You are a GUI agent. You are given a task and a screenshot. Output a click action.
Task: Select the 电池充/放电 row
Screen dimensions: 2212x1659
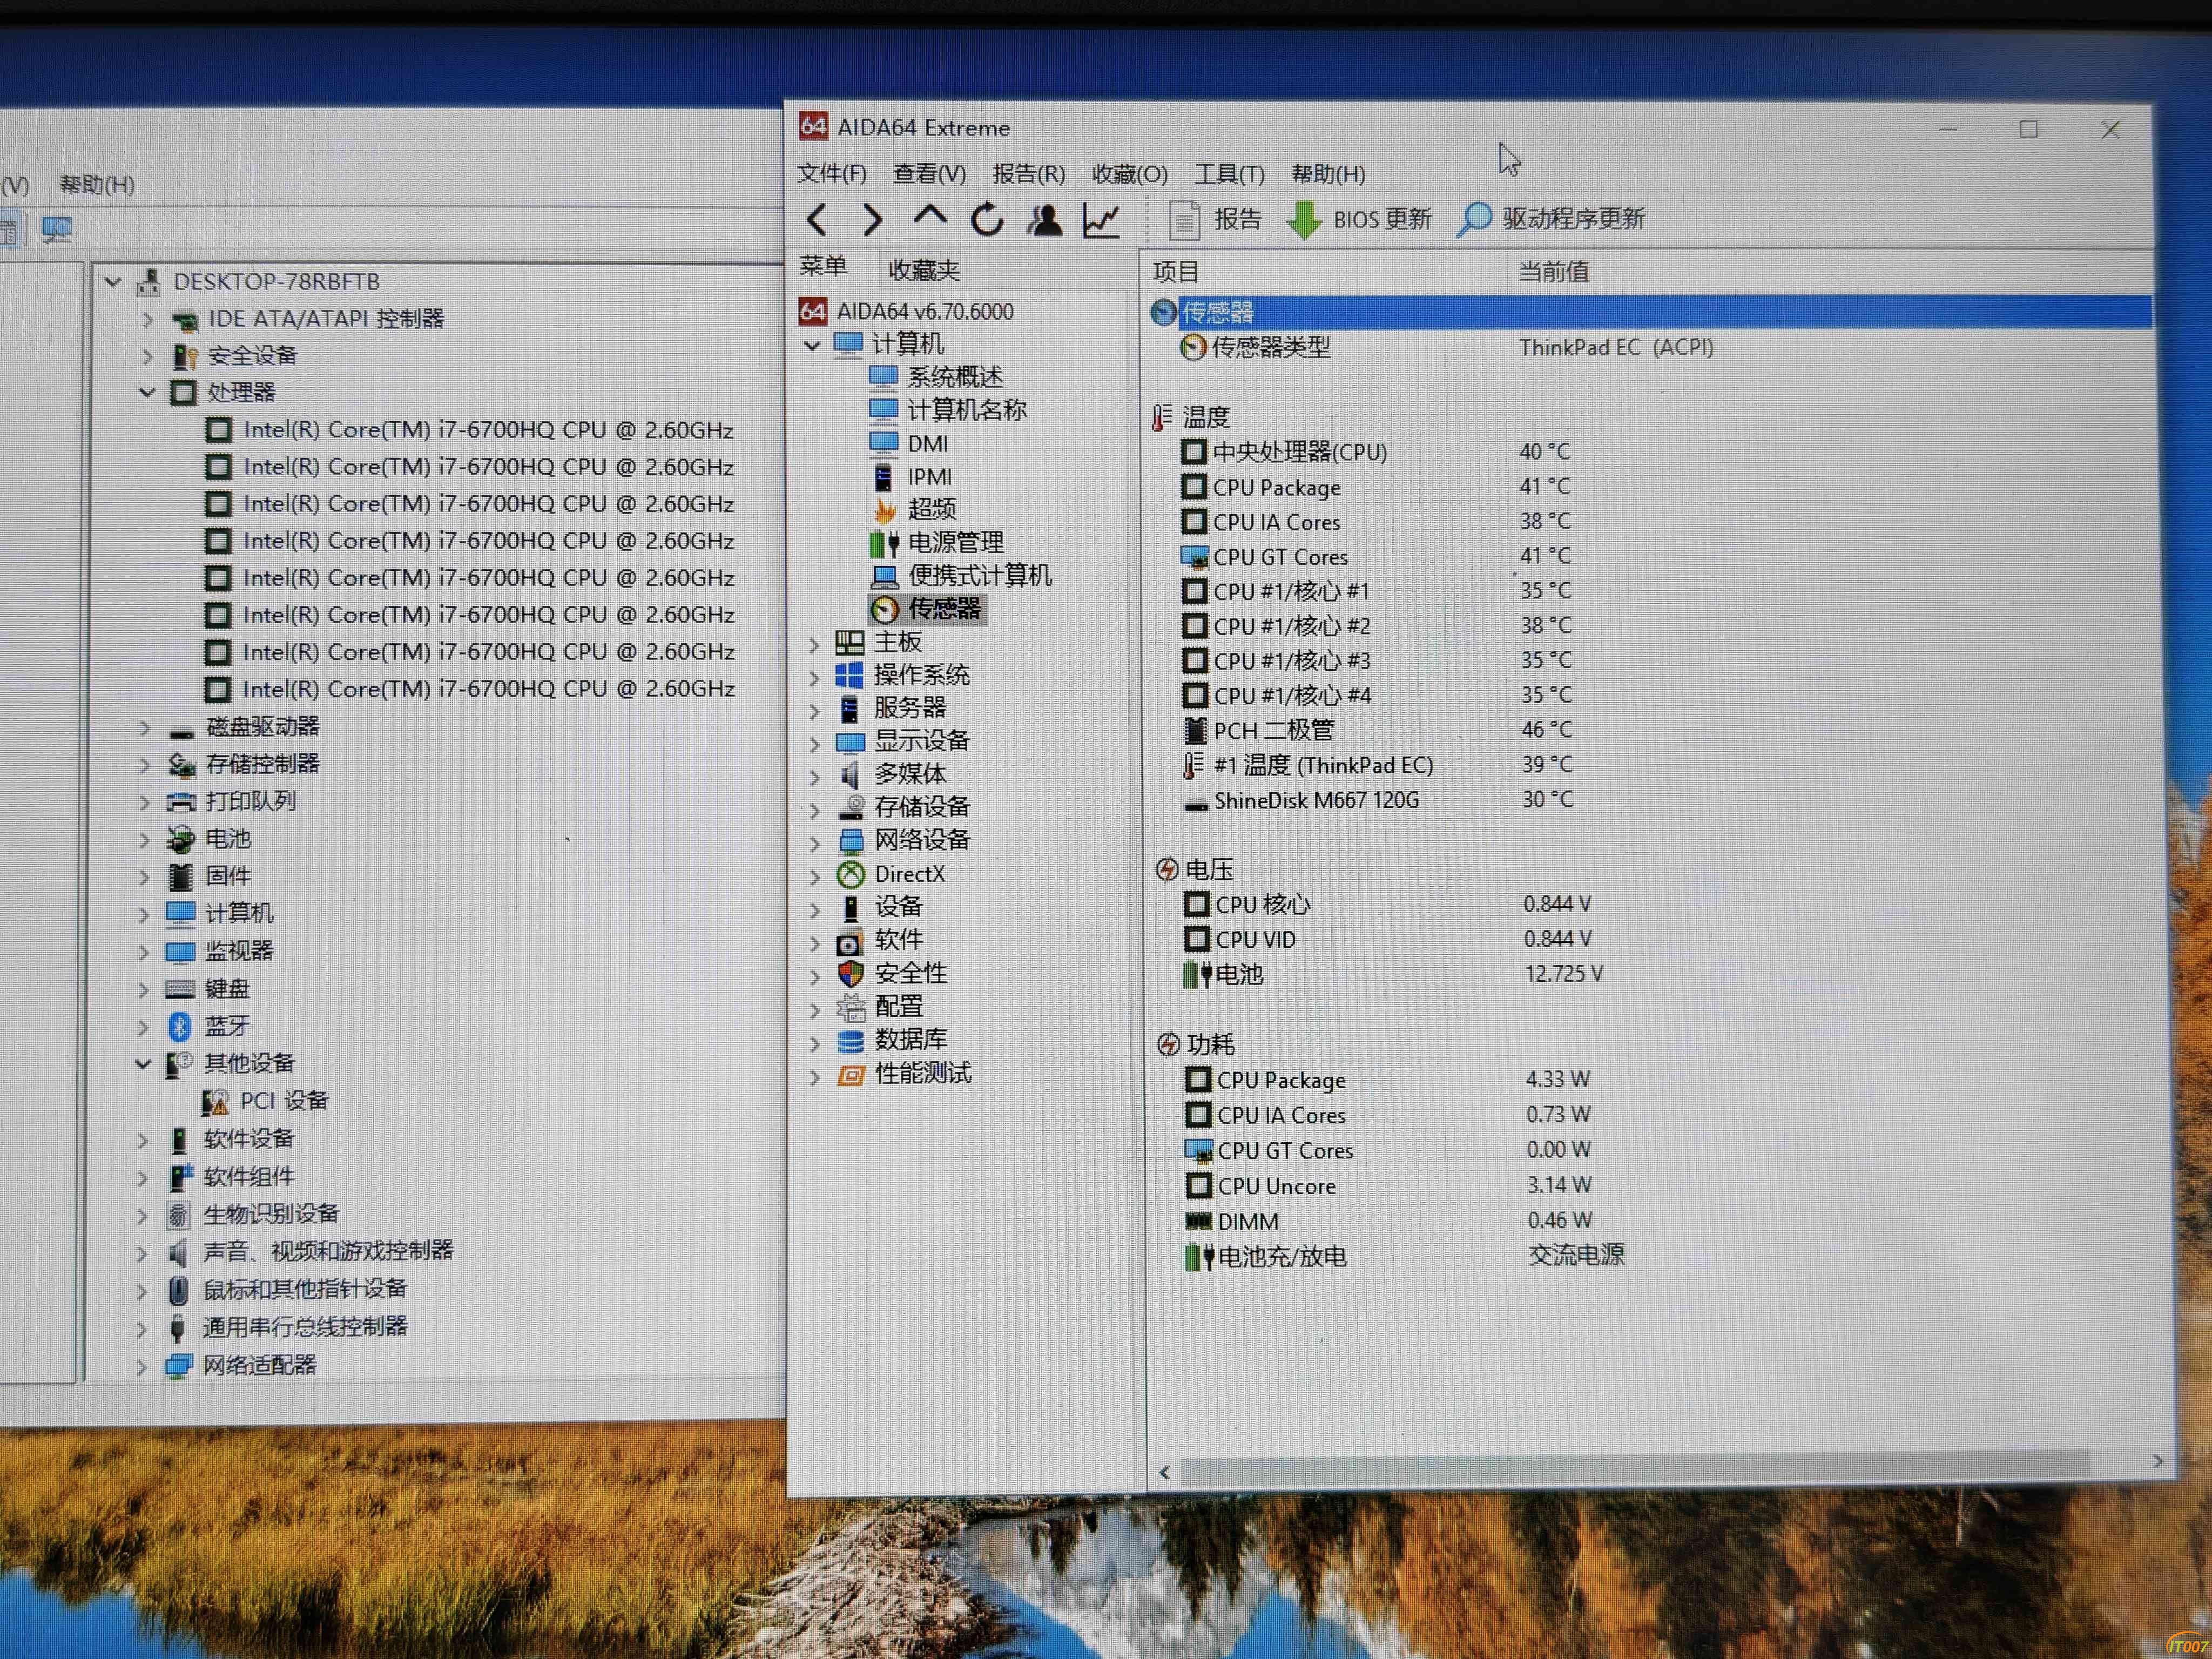pyautogui.click(x=1406, y=1256)
